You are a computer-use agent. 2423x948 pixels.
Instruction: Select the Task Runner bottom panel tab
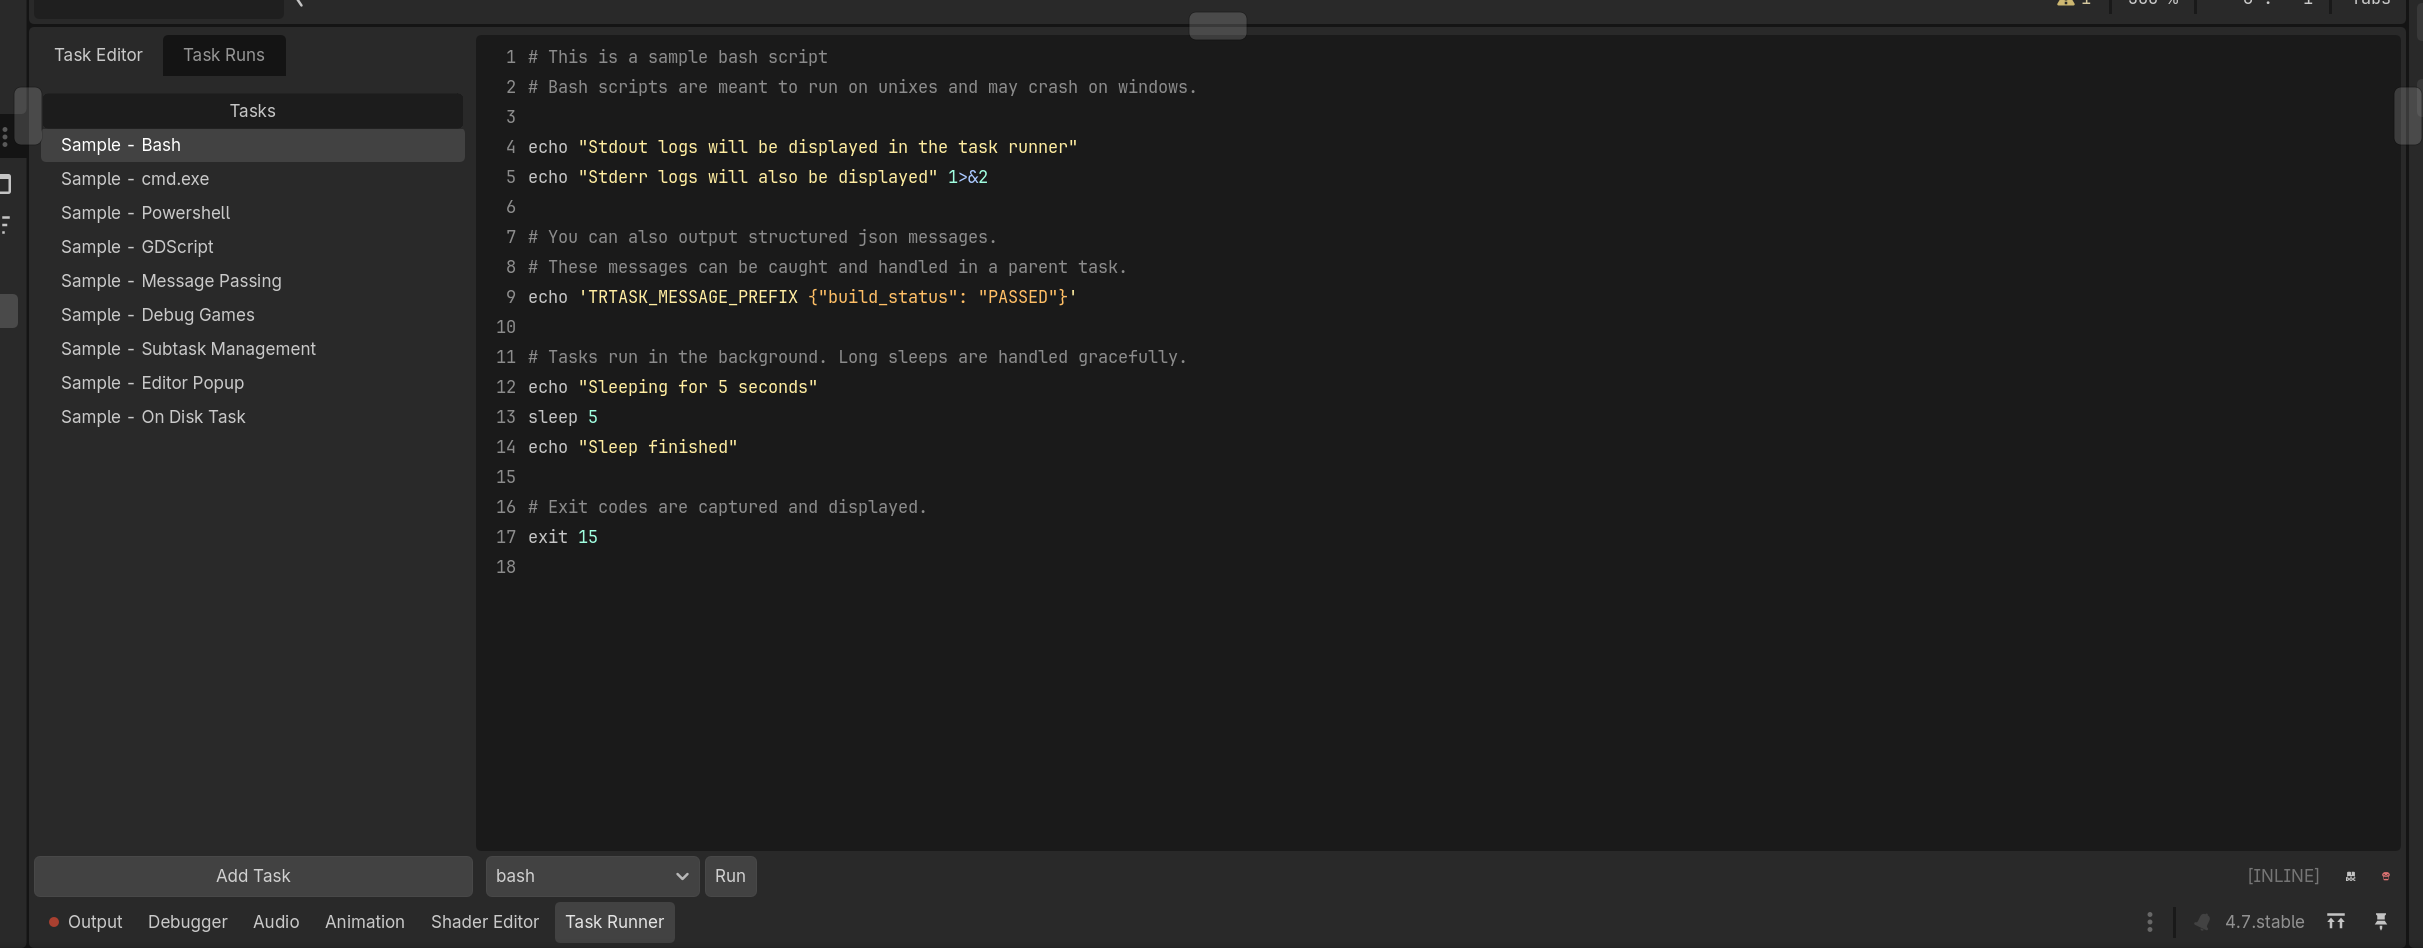615,922
